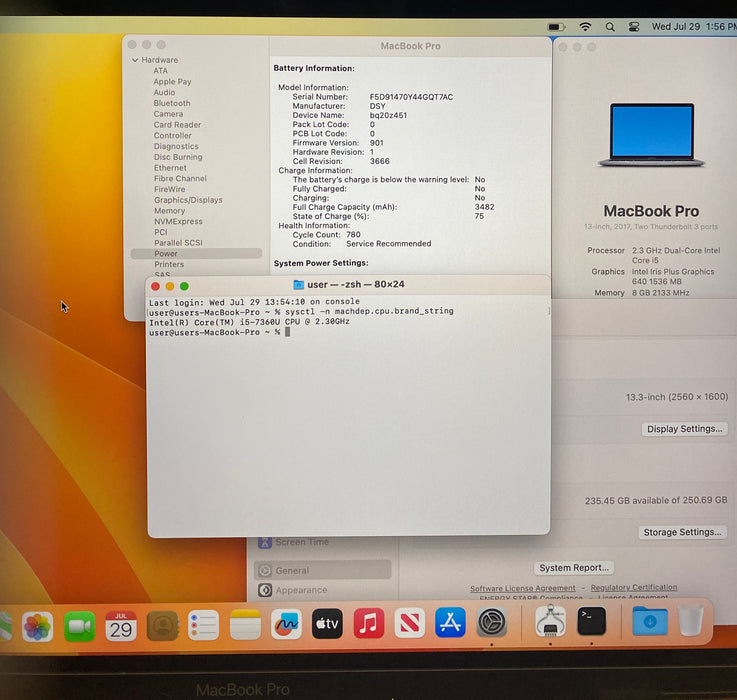Select PCI in the hardware list

(x=161, y=232)
